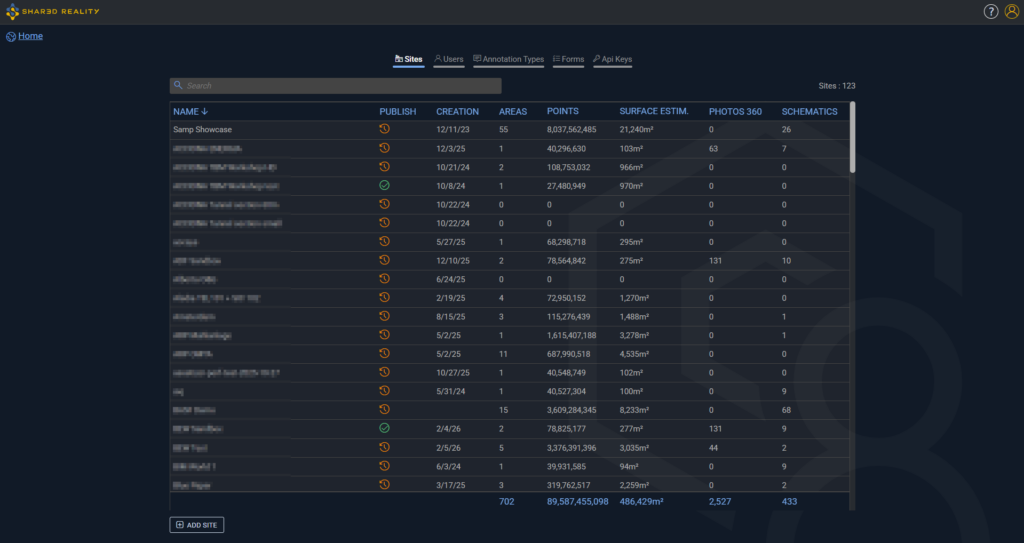Sort the table by Name column
Image resolution: width=1024 pixels, height=543 pixels.
(190, 111)
